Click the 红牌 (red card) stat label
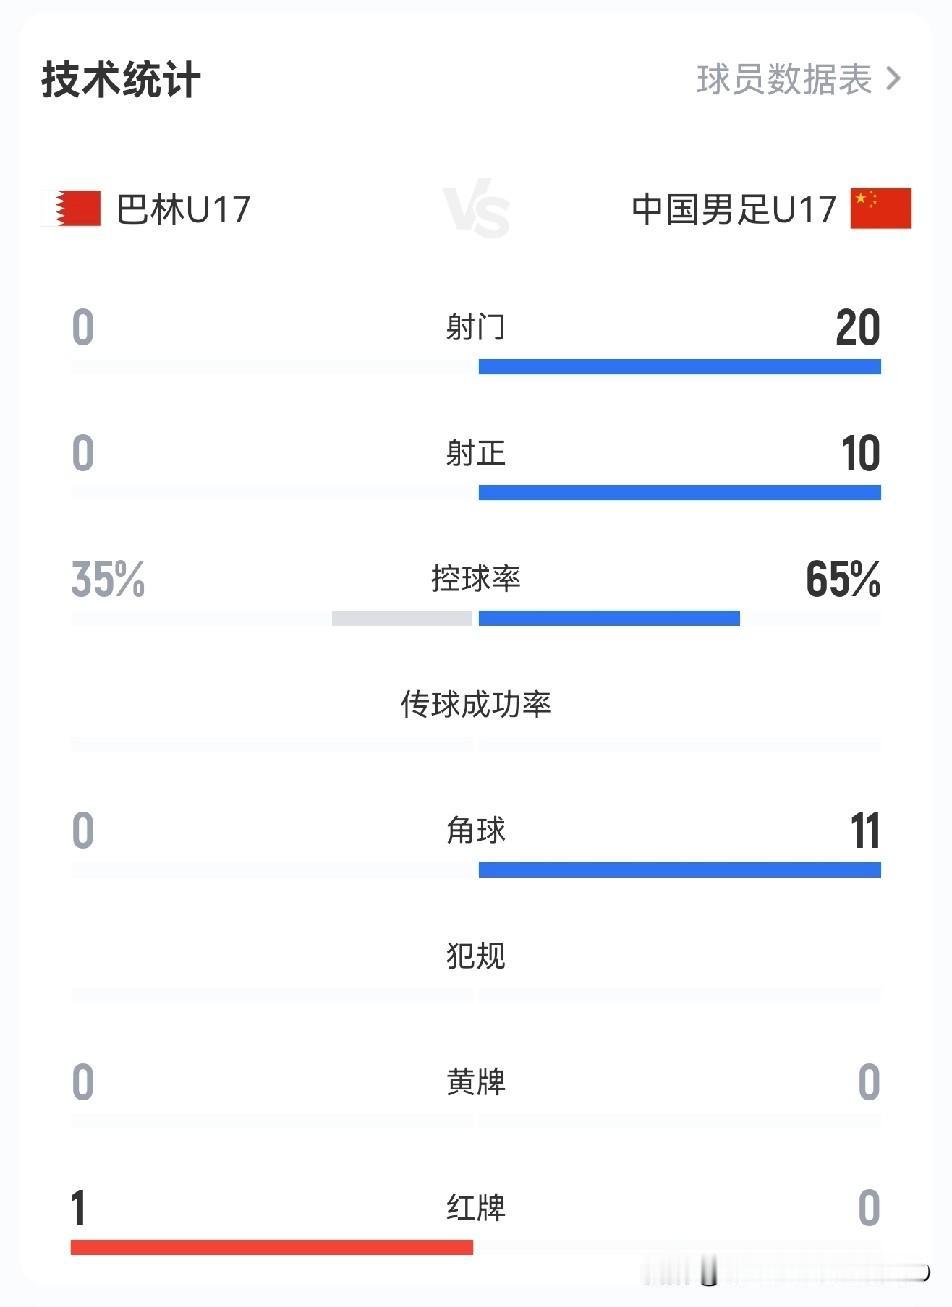952x1307 pixels. coord(476,1209)
